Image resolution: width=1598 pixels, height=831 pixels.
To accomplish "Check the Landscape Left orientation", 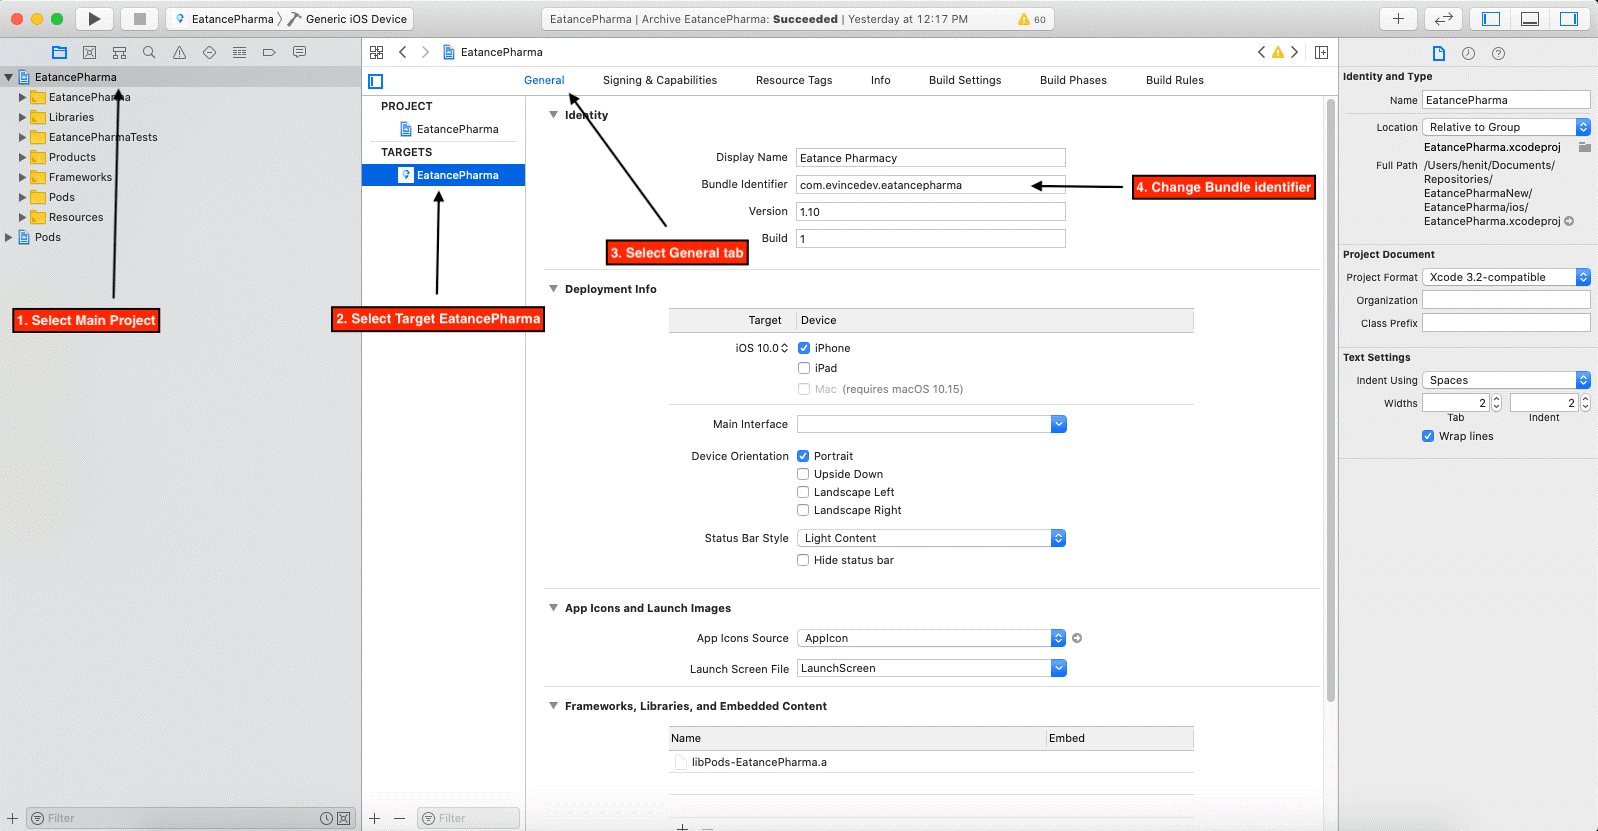I will pyautogui.click(x=803, y=492).
